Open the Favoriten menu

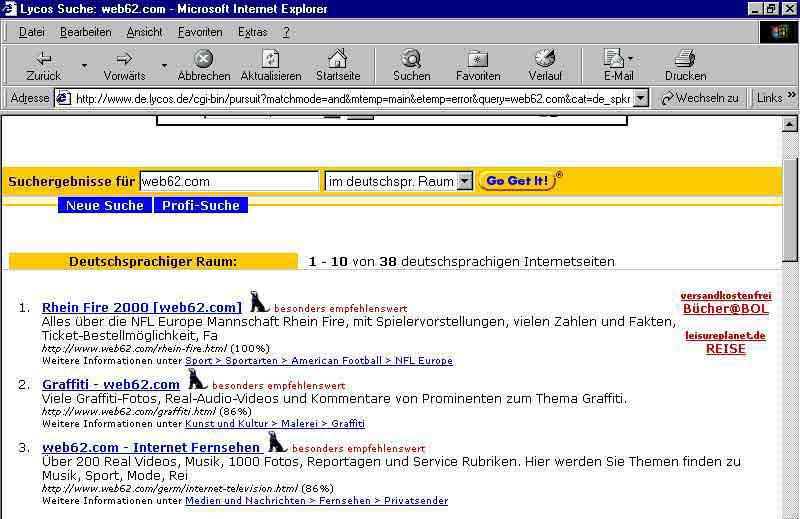click(x=200, y=32)
